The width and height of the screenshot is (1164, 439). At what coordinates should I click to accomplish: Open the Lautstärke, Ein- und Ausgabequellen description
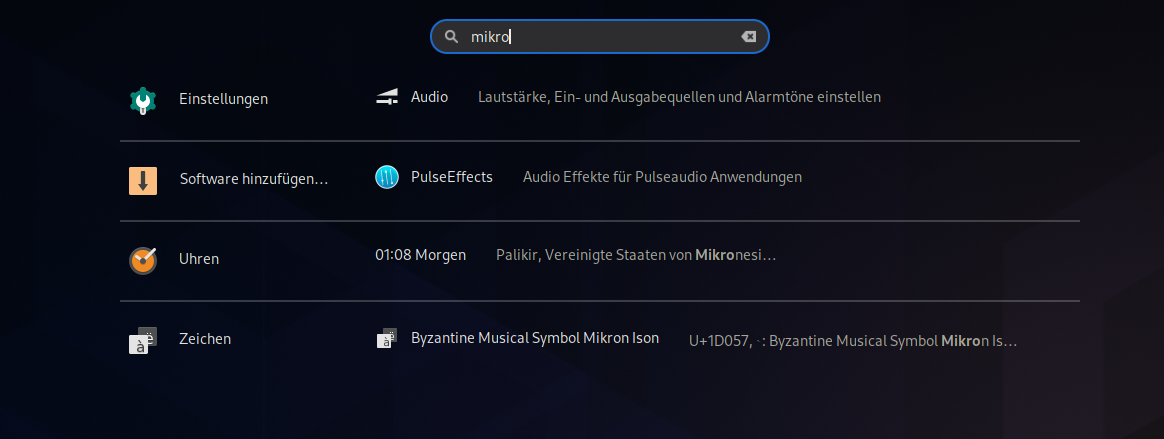coord(679,97)
